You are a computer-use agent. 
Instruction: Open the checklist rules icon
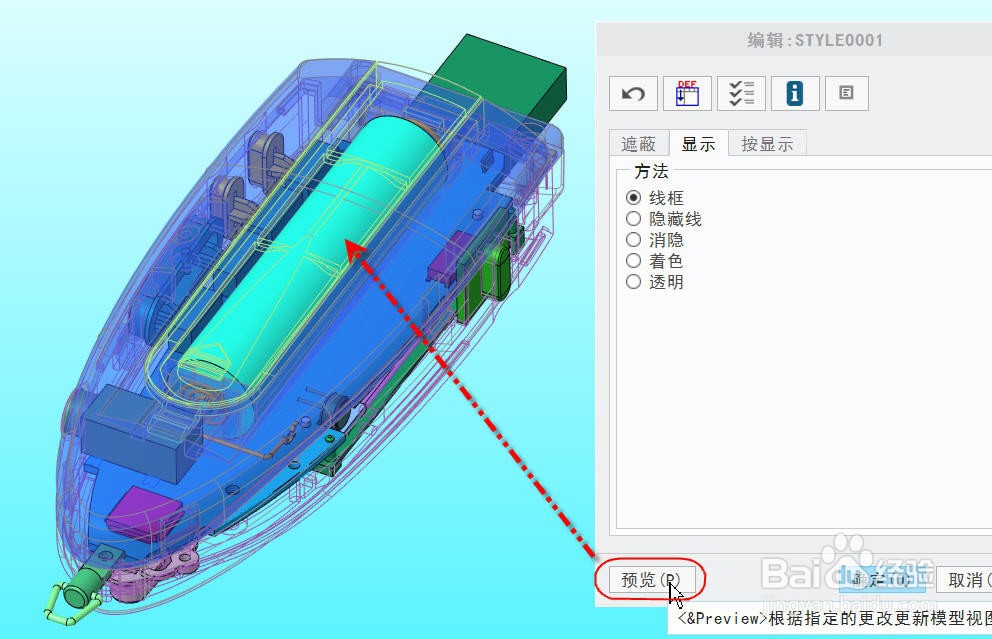click(741, 94)
